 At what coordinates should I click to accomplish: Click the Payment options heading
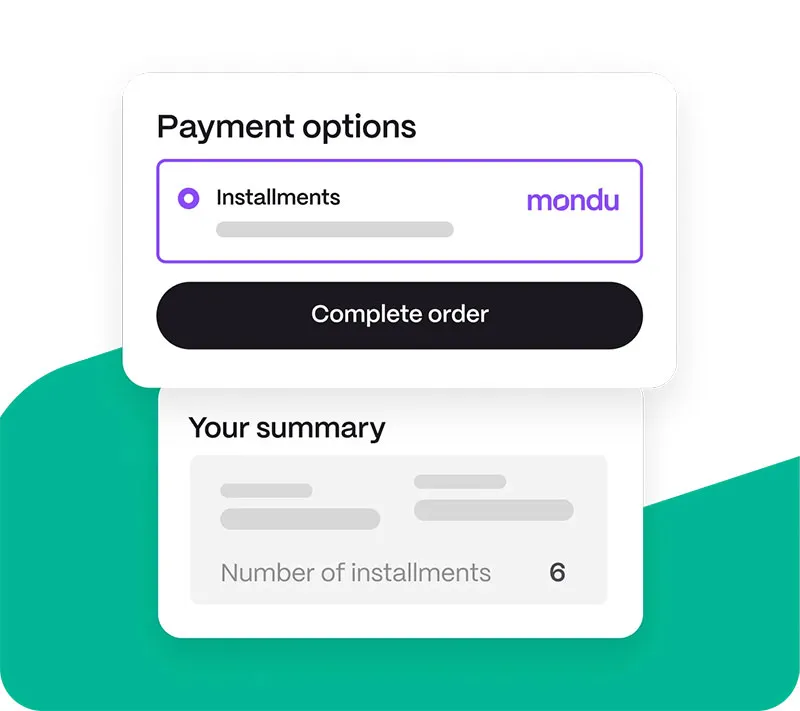tap(286, 127)
